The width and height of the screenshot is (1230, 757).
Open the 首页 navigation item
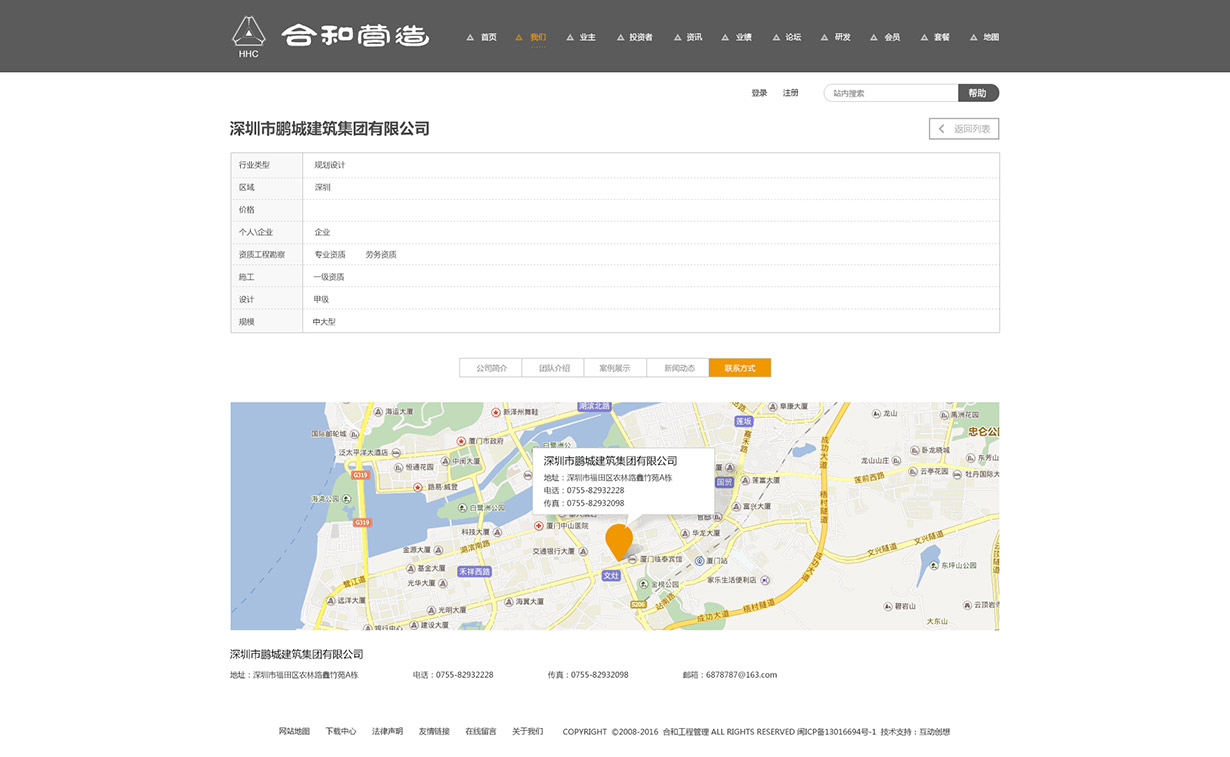click(x=488, y=38)
